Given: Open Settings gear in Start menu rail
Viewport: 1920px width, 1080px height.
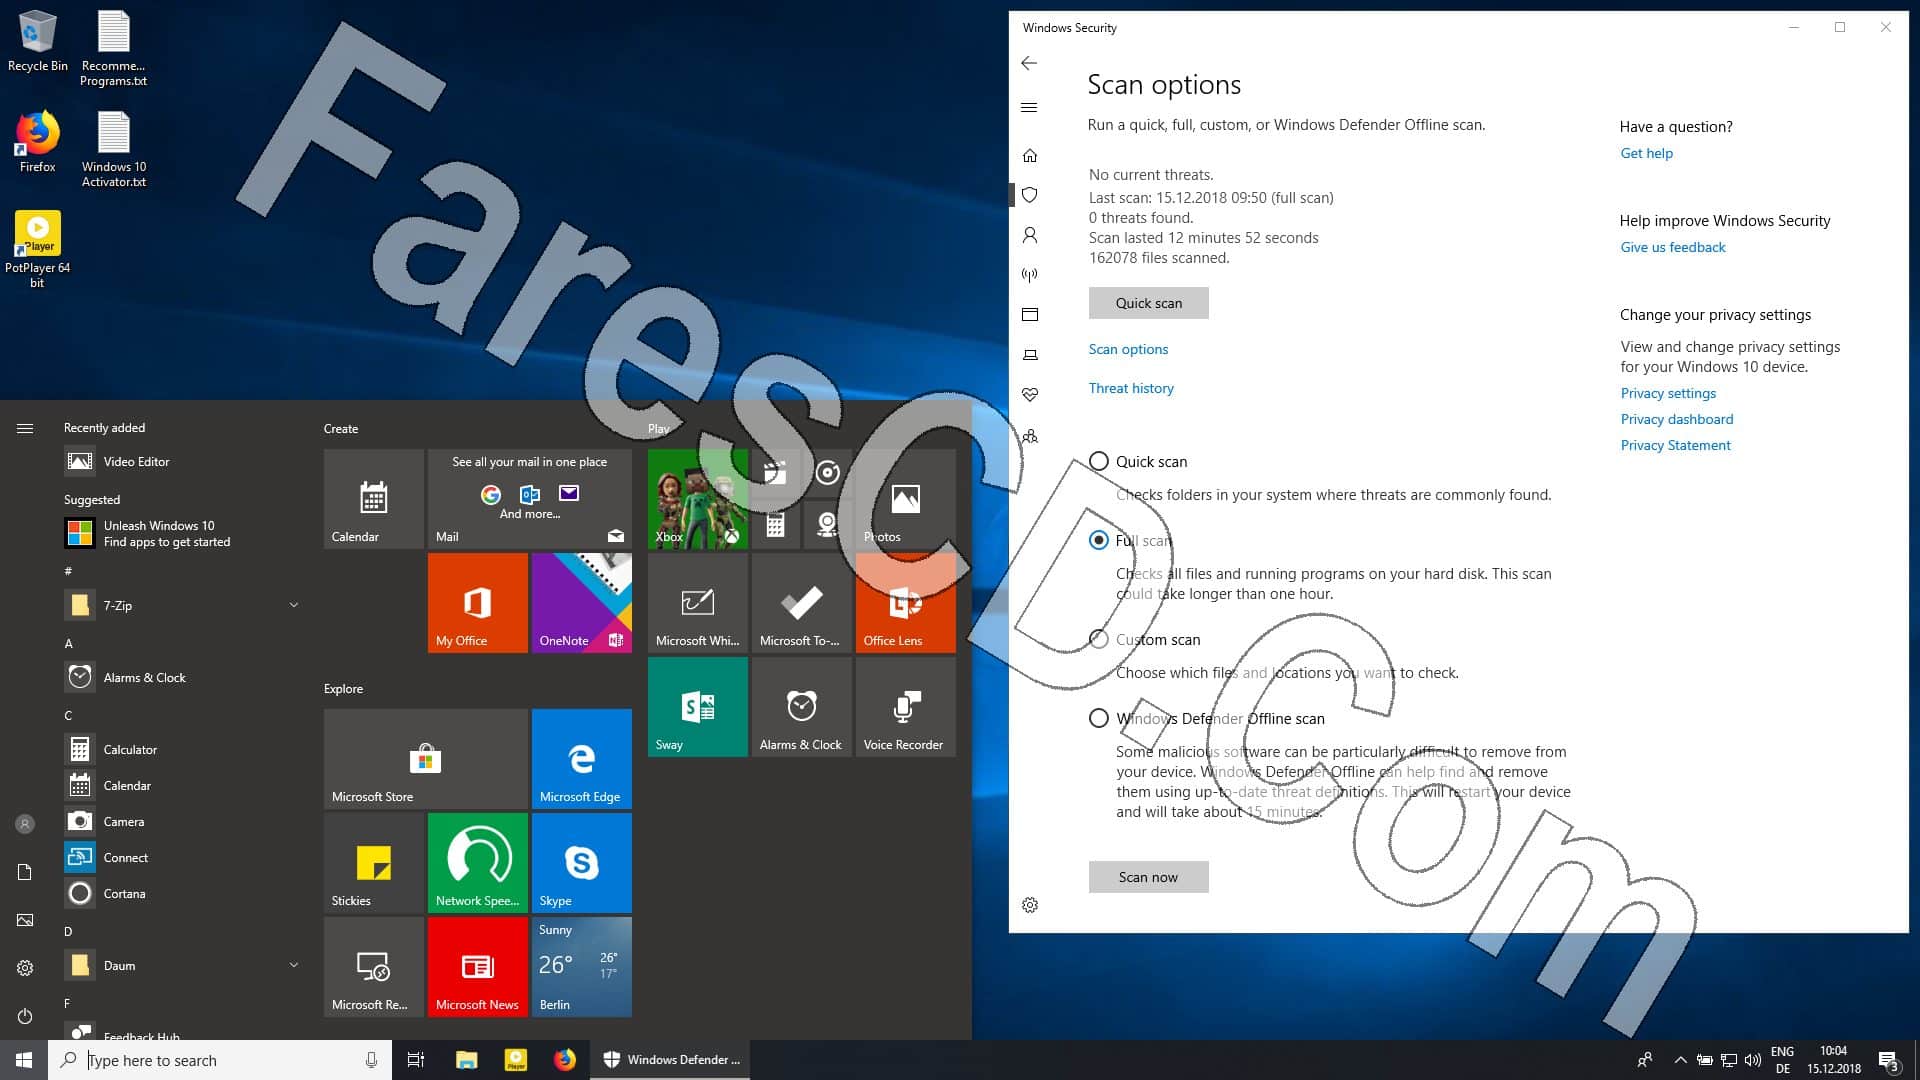Looking at the screenshot, I should pyautogui.click(x=25, y=968).
